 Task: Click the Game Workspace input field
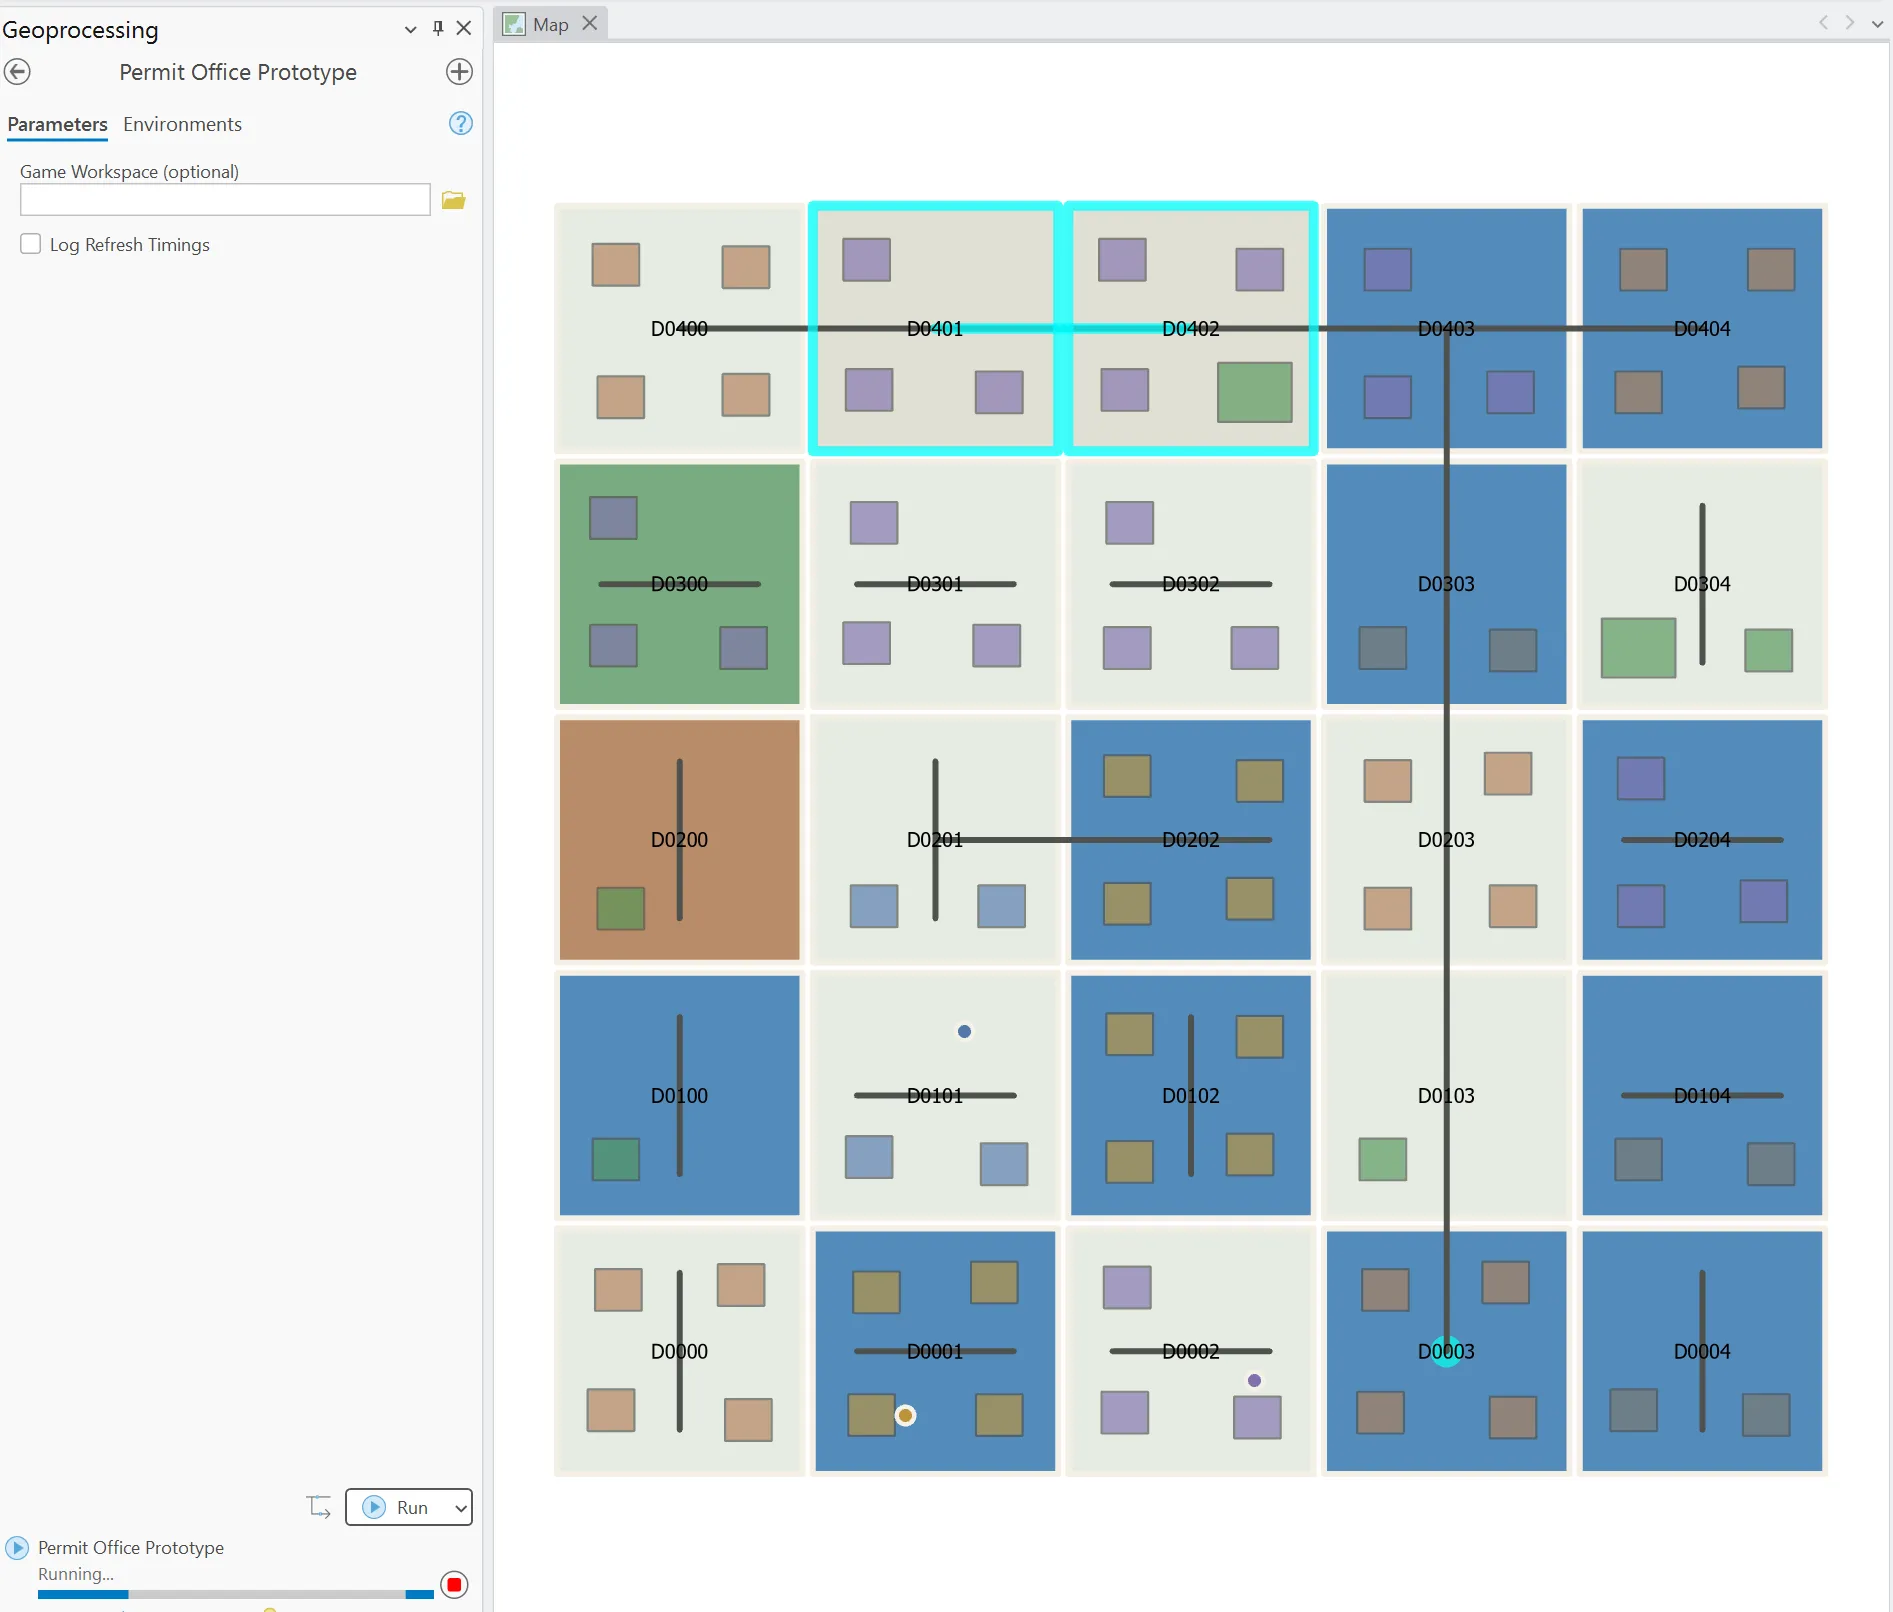tap(225, 200)
